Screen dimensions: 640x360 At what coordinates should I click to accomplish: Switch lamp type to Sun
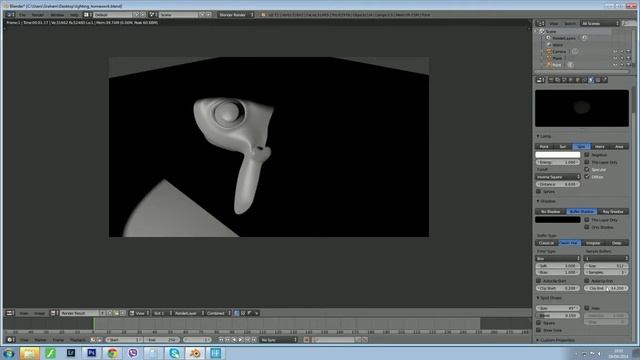pos(563,146)
